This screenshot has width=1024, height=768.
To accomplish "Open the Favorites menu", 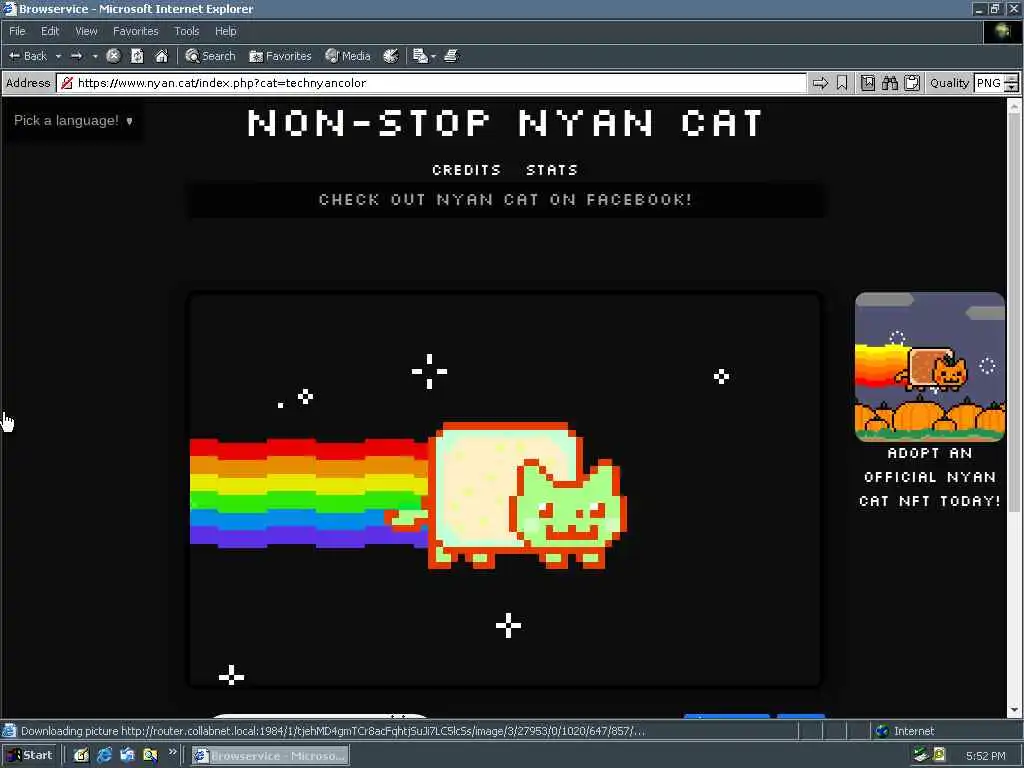I will (135, 31).
